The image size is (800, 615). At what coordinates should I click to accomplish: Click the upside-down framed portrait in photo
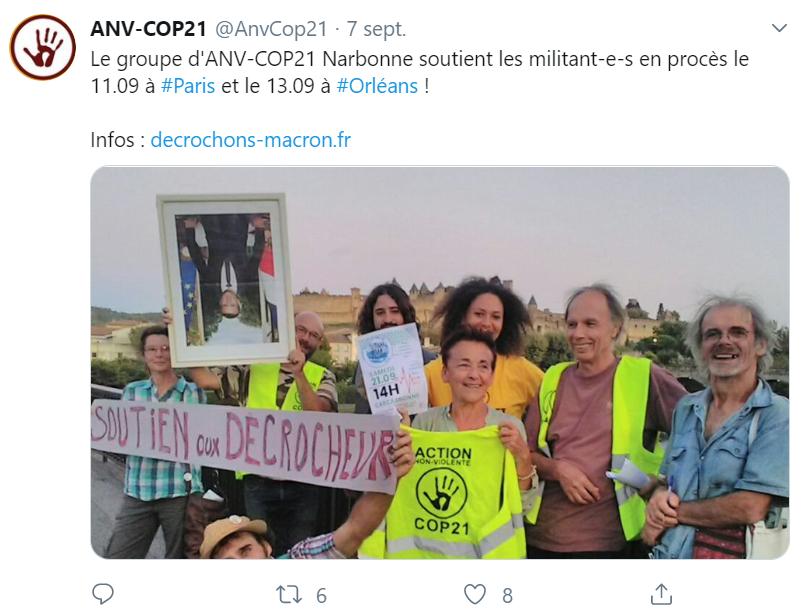pos(227,279)
